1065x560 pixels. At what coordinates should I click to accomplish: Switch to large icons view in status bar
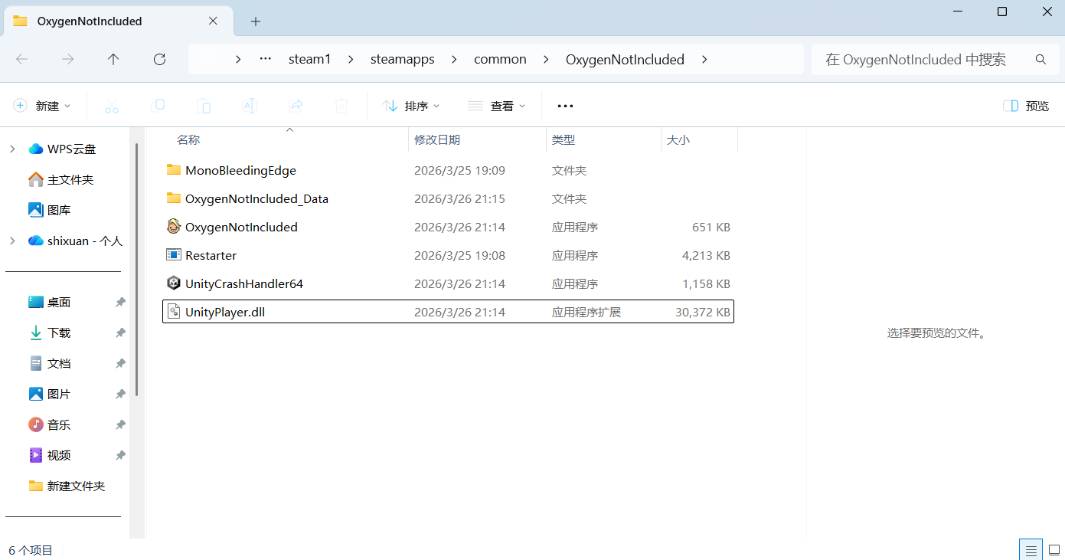pos(1053,551)
